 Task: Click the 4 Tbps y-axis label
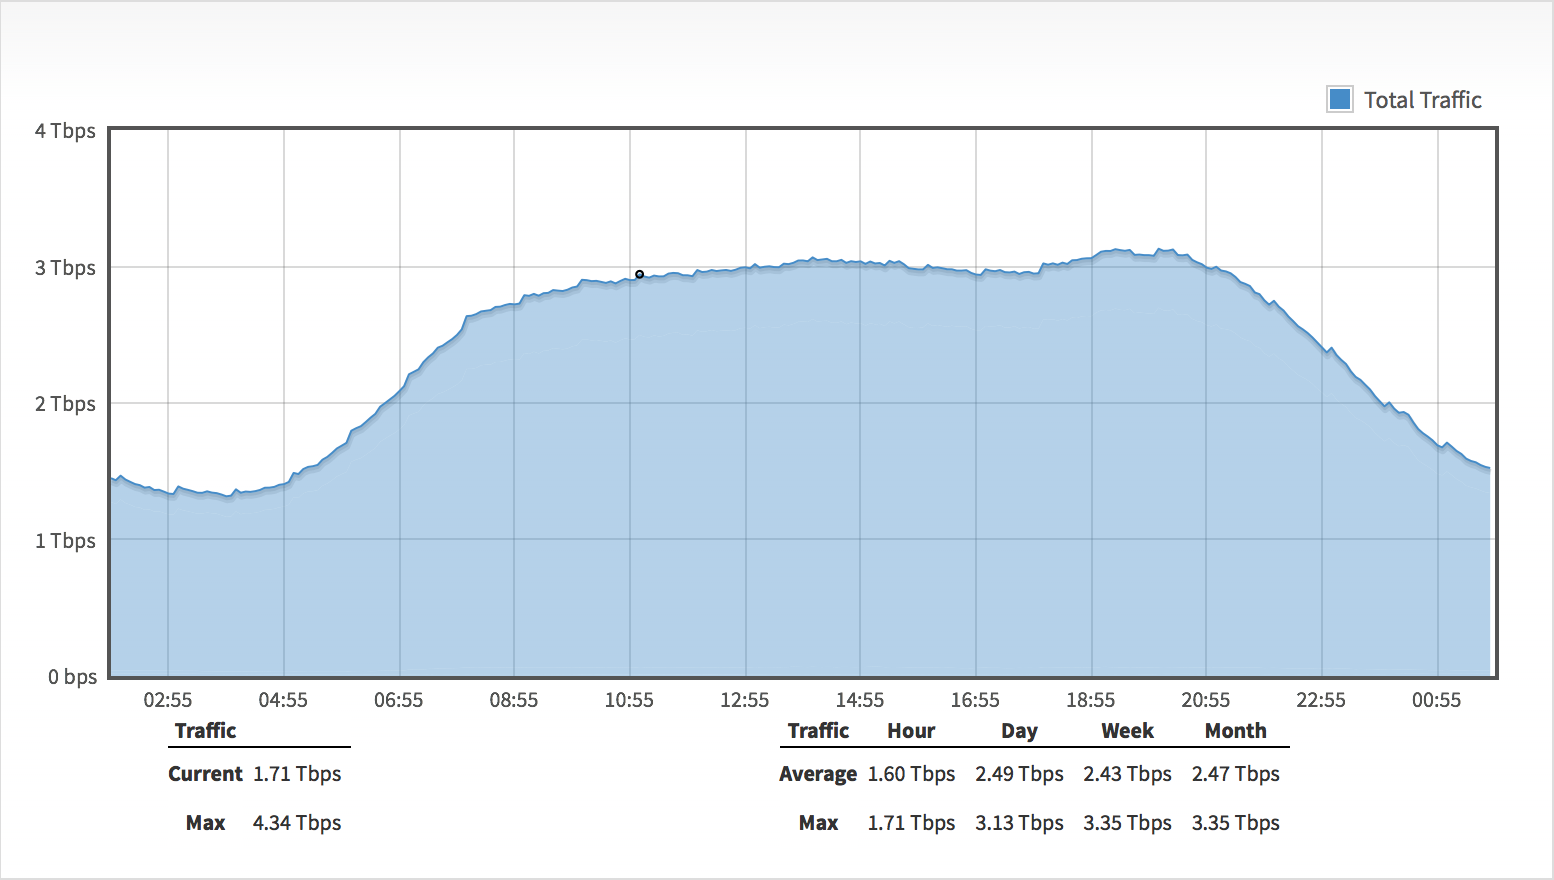click(x=65, y=131)
